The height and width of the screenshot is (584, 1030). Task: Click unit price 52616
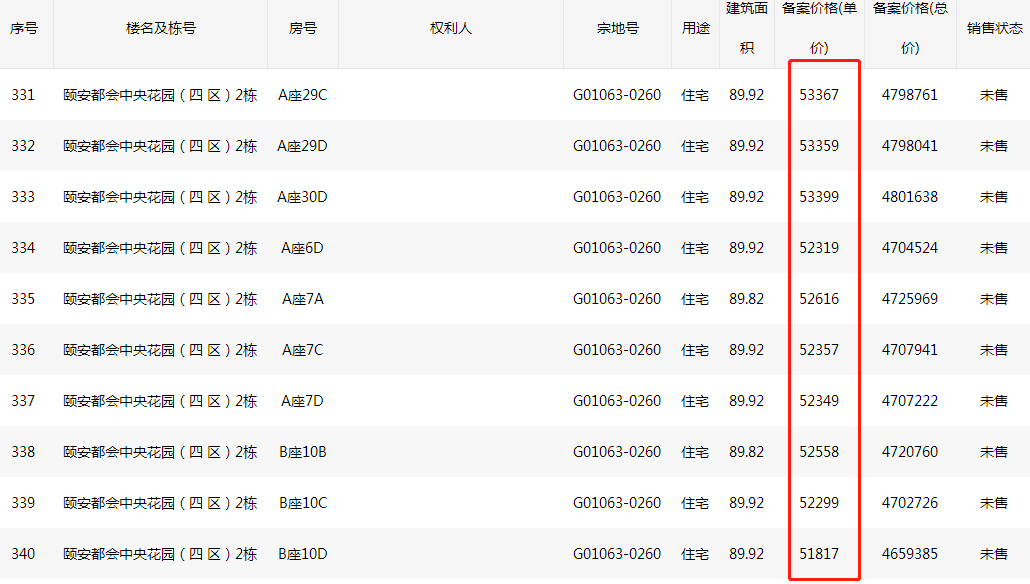pos(819,299)
